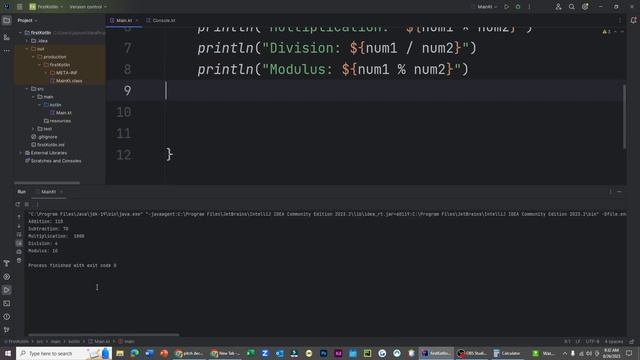Toggle Scroll to End in the Run console

pyautogui.click(x=19, y=243)
